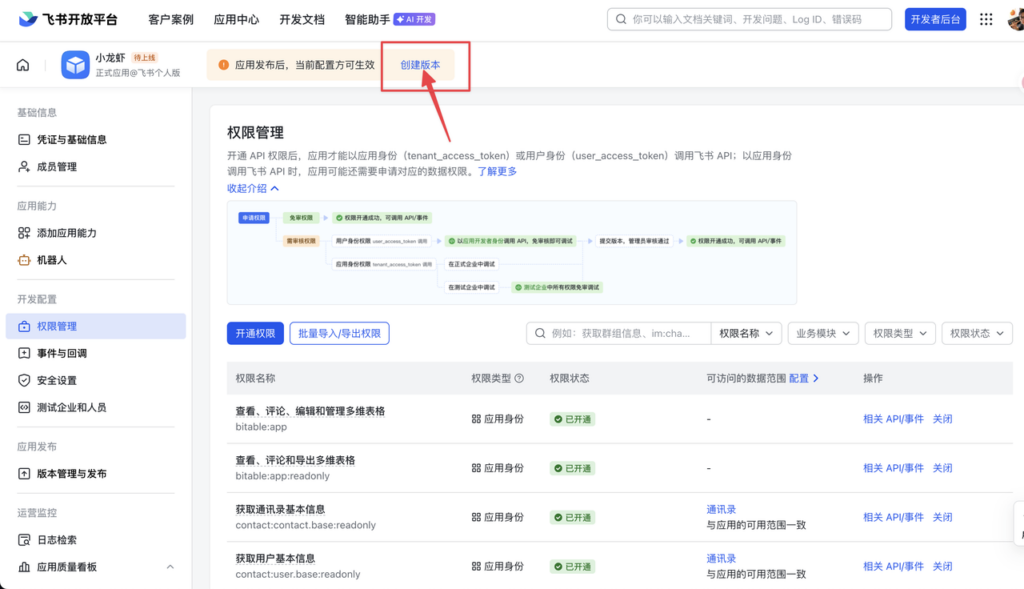Open the apps grid icon
Image resolution: width=1024 pixels, height=589 pixels.
point(986,19)
